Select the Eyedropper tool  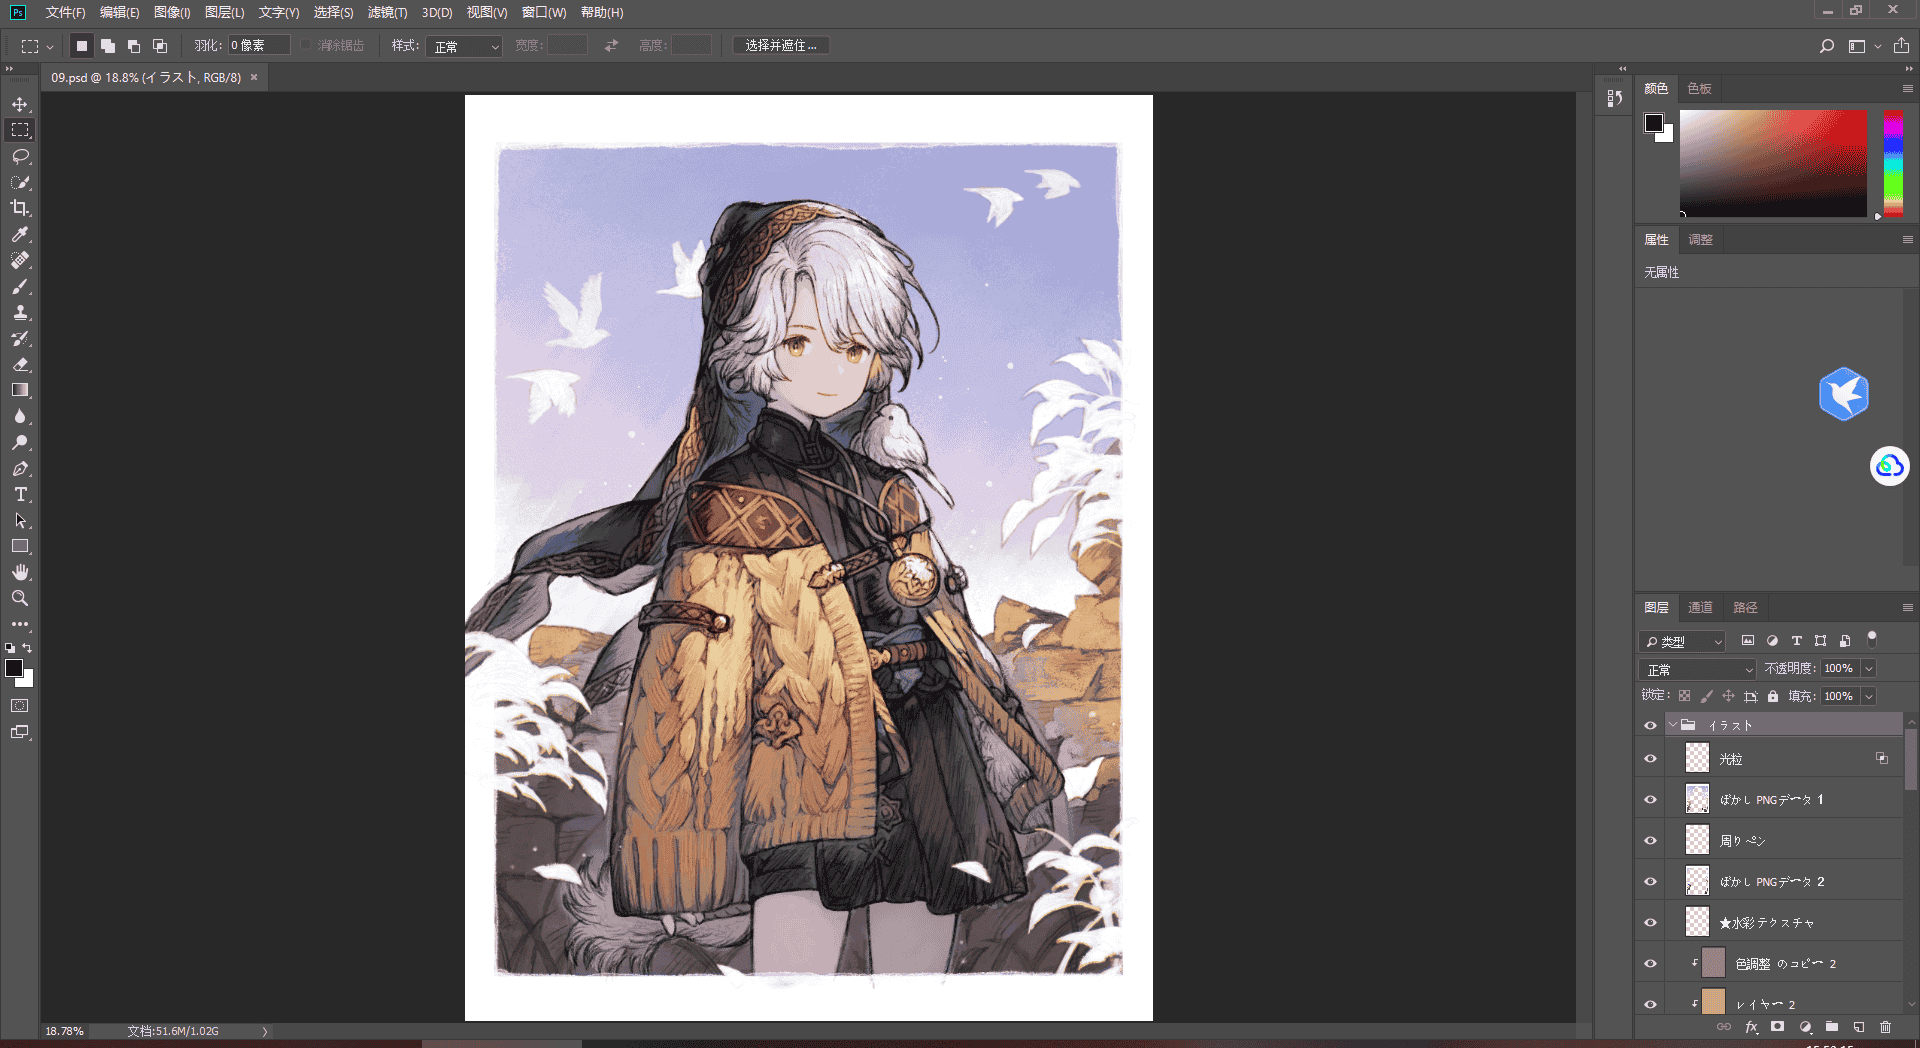[20, 234]
